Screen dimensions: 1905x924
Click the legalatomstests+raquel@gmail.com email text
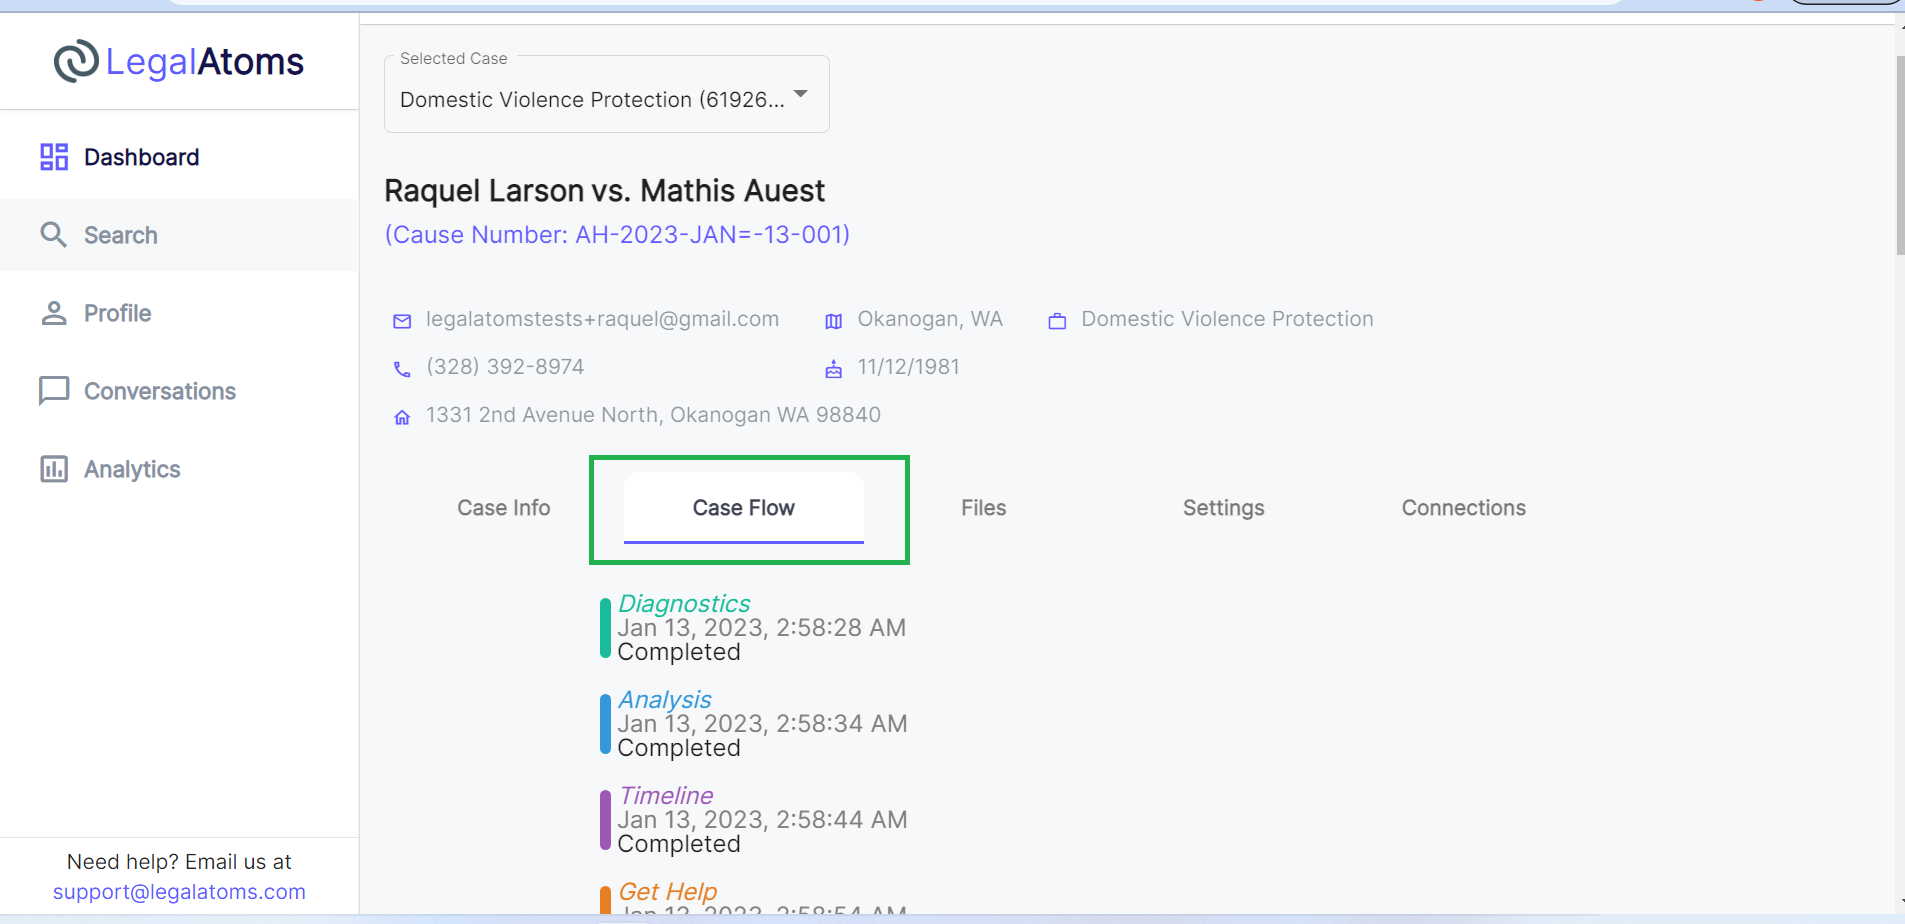(602, 319)
